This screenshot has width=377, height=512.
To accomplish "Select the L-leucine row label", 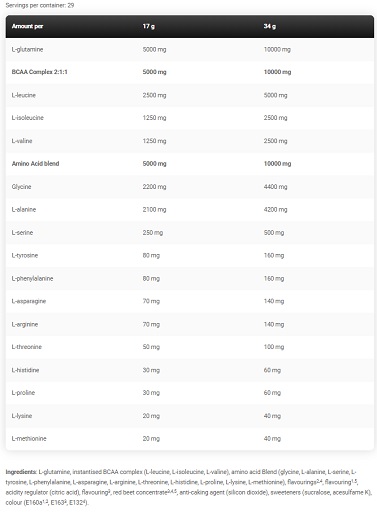I will tap(24, 95).
